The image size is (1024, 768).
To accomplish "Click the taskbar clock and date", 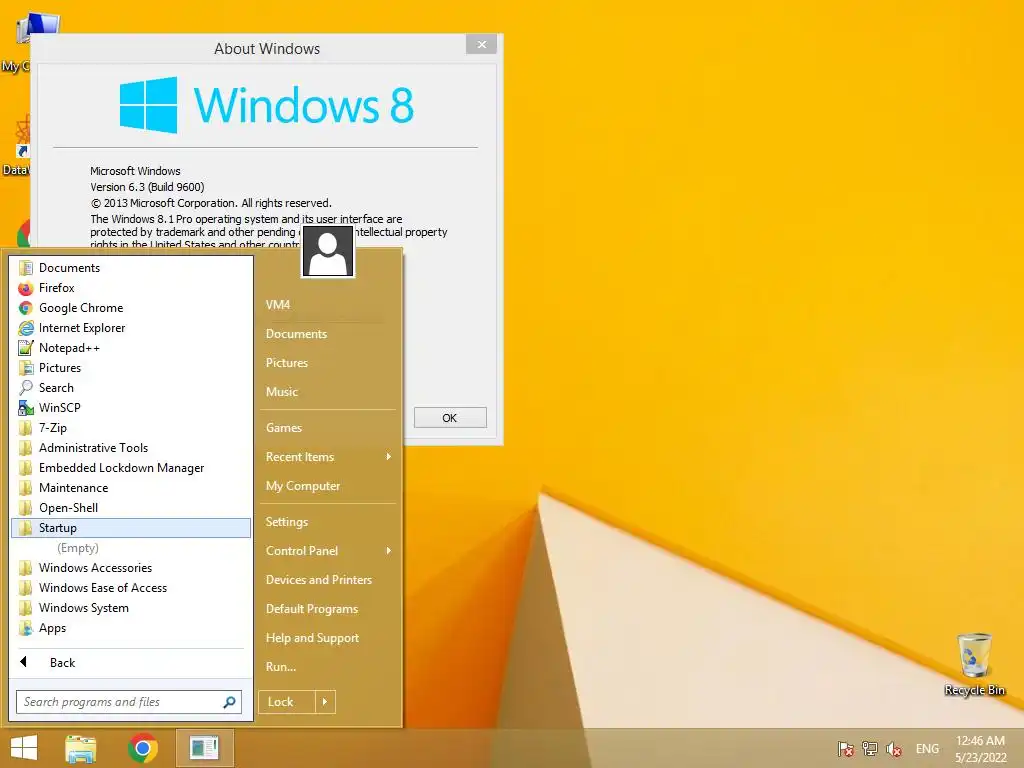I will tap(981, 748).
